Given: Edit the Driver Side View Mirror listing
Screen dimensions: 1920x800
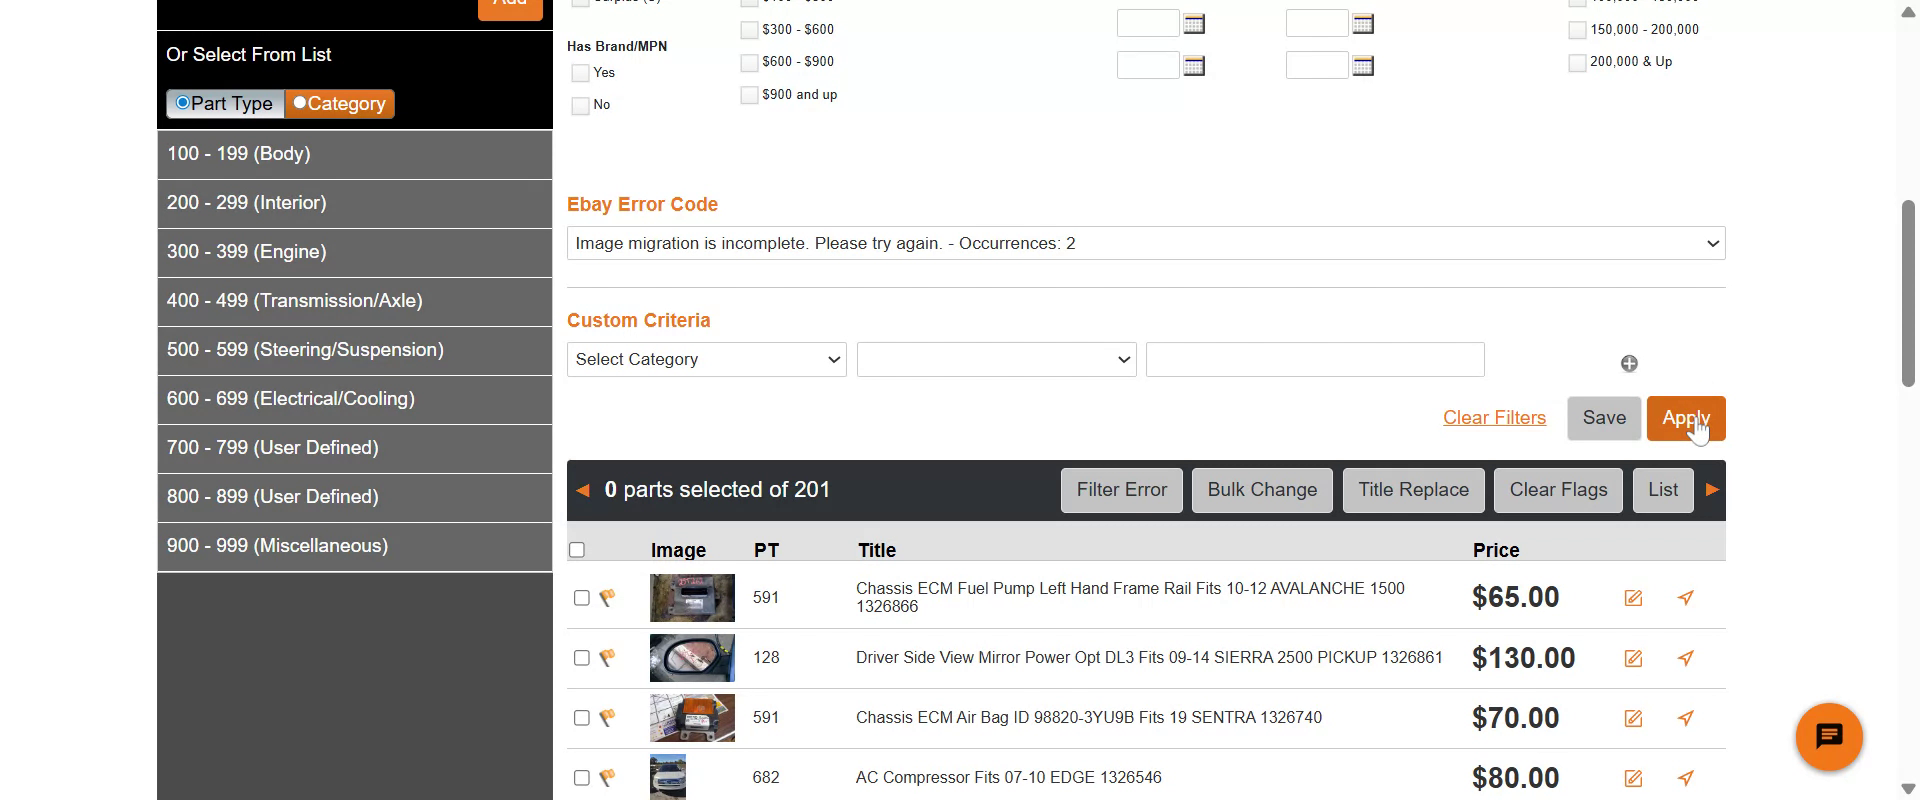Looking at the screenshot, I should [1633, 658].
